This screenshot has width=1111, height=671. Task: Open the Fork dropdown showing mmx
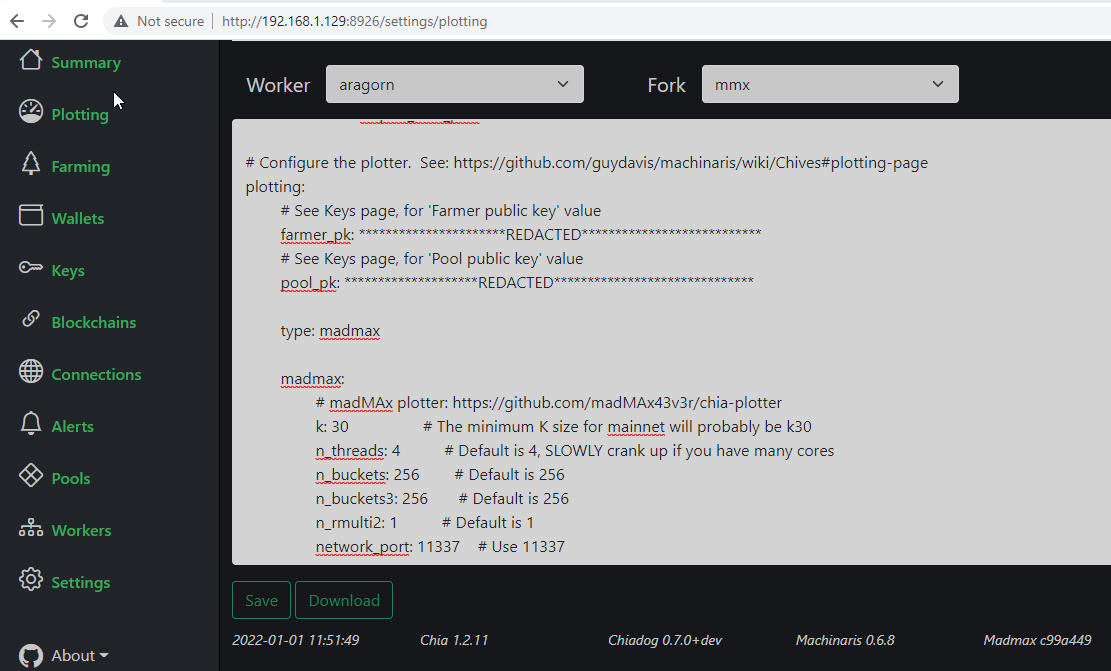pos(830,84)
